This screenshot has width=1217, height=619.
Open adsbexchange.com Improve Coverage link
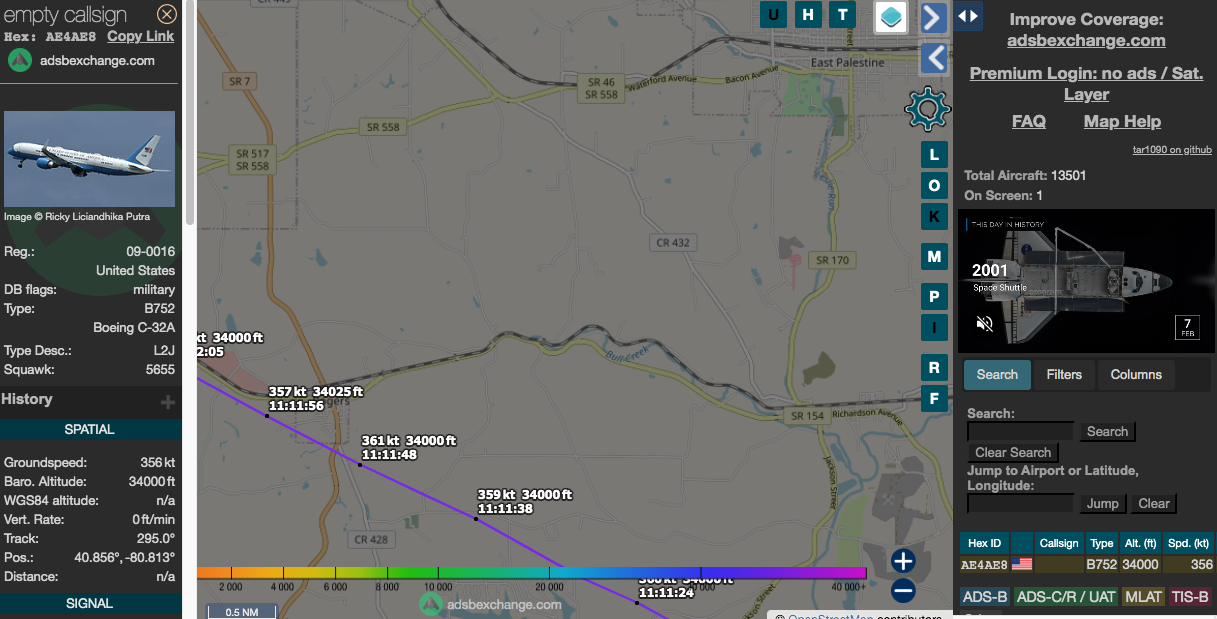[1086, 41]
